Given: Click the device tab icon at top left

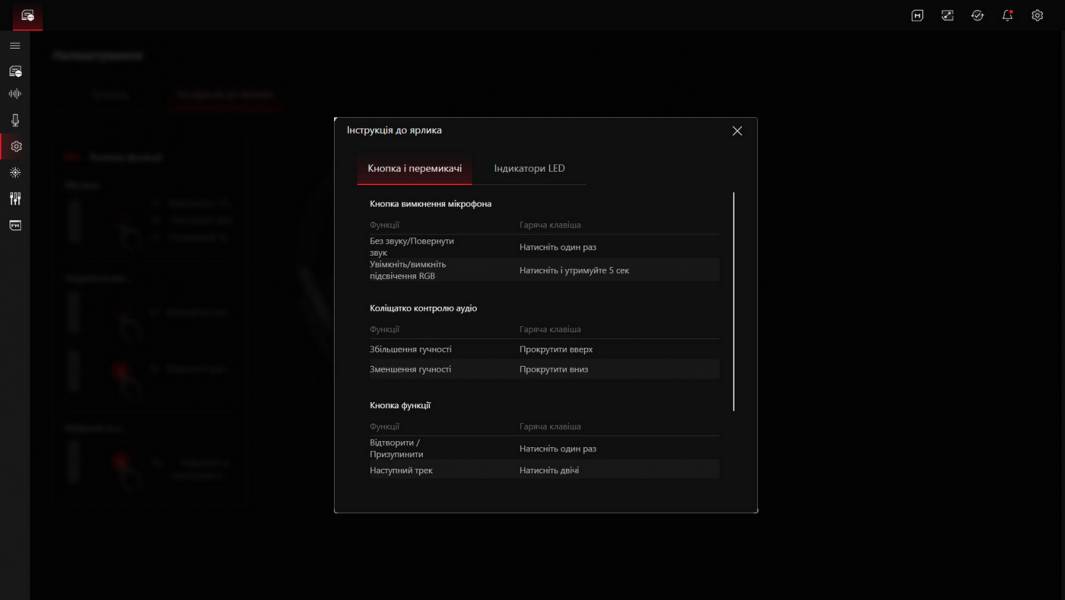Looking at the screenshot, I should pos(27,16).
